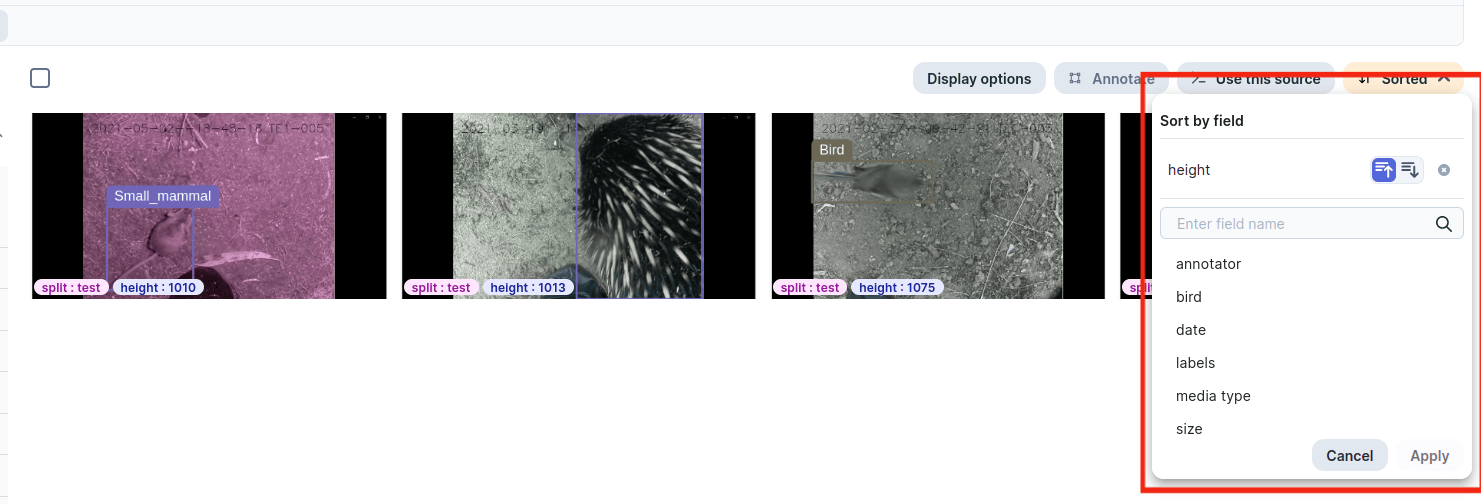This screenshot has width=1481, height=504.
Task: Click the Use this source button
Action: 1255,79
